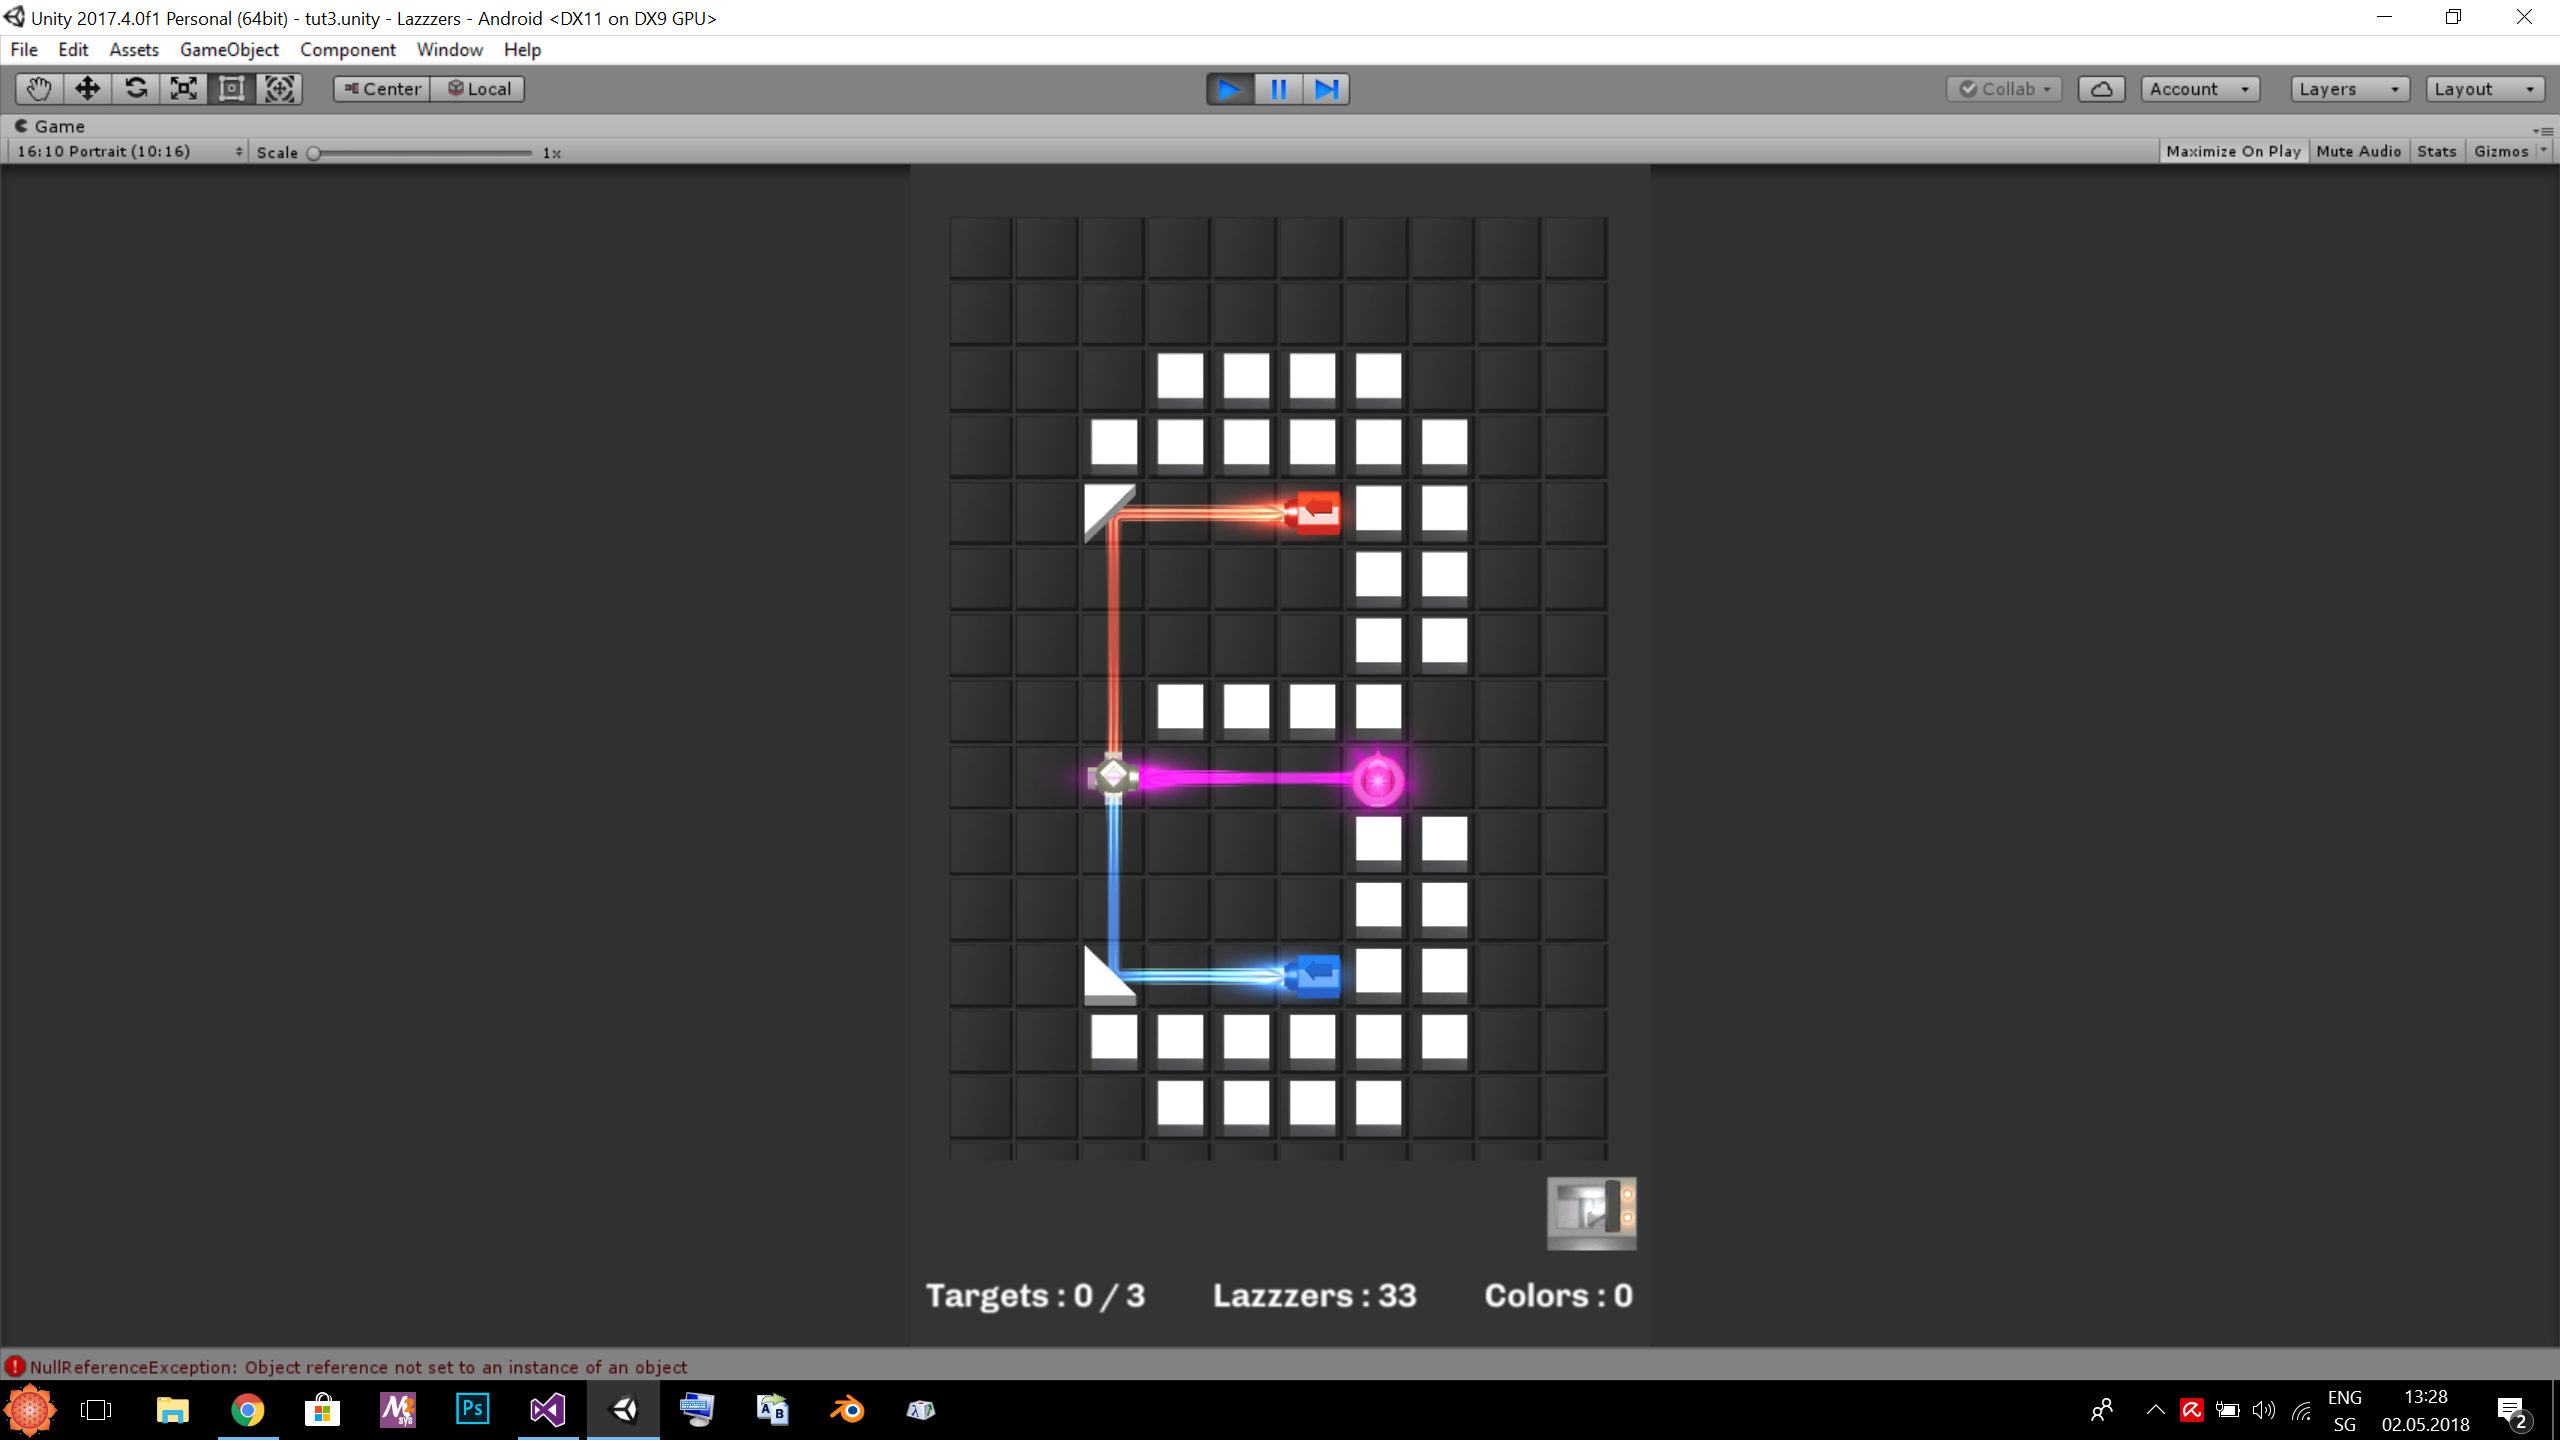Toggle Maximize On Play
Image resolution: width=2560 pixels, height=1440 pixels.
(2233, 151)
